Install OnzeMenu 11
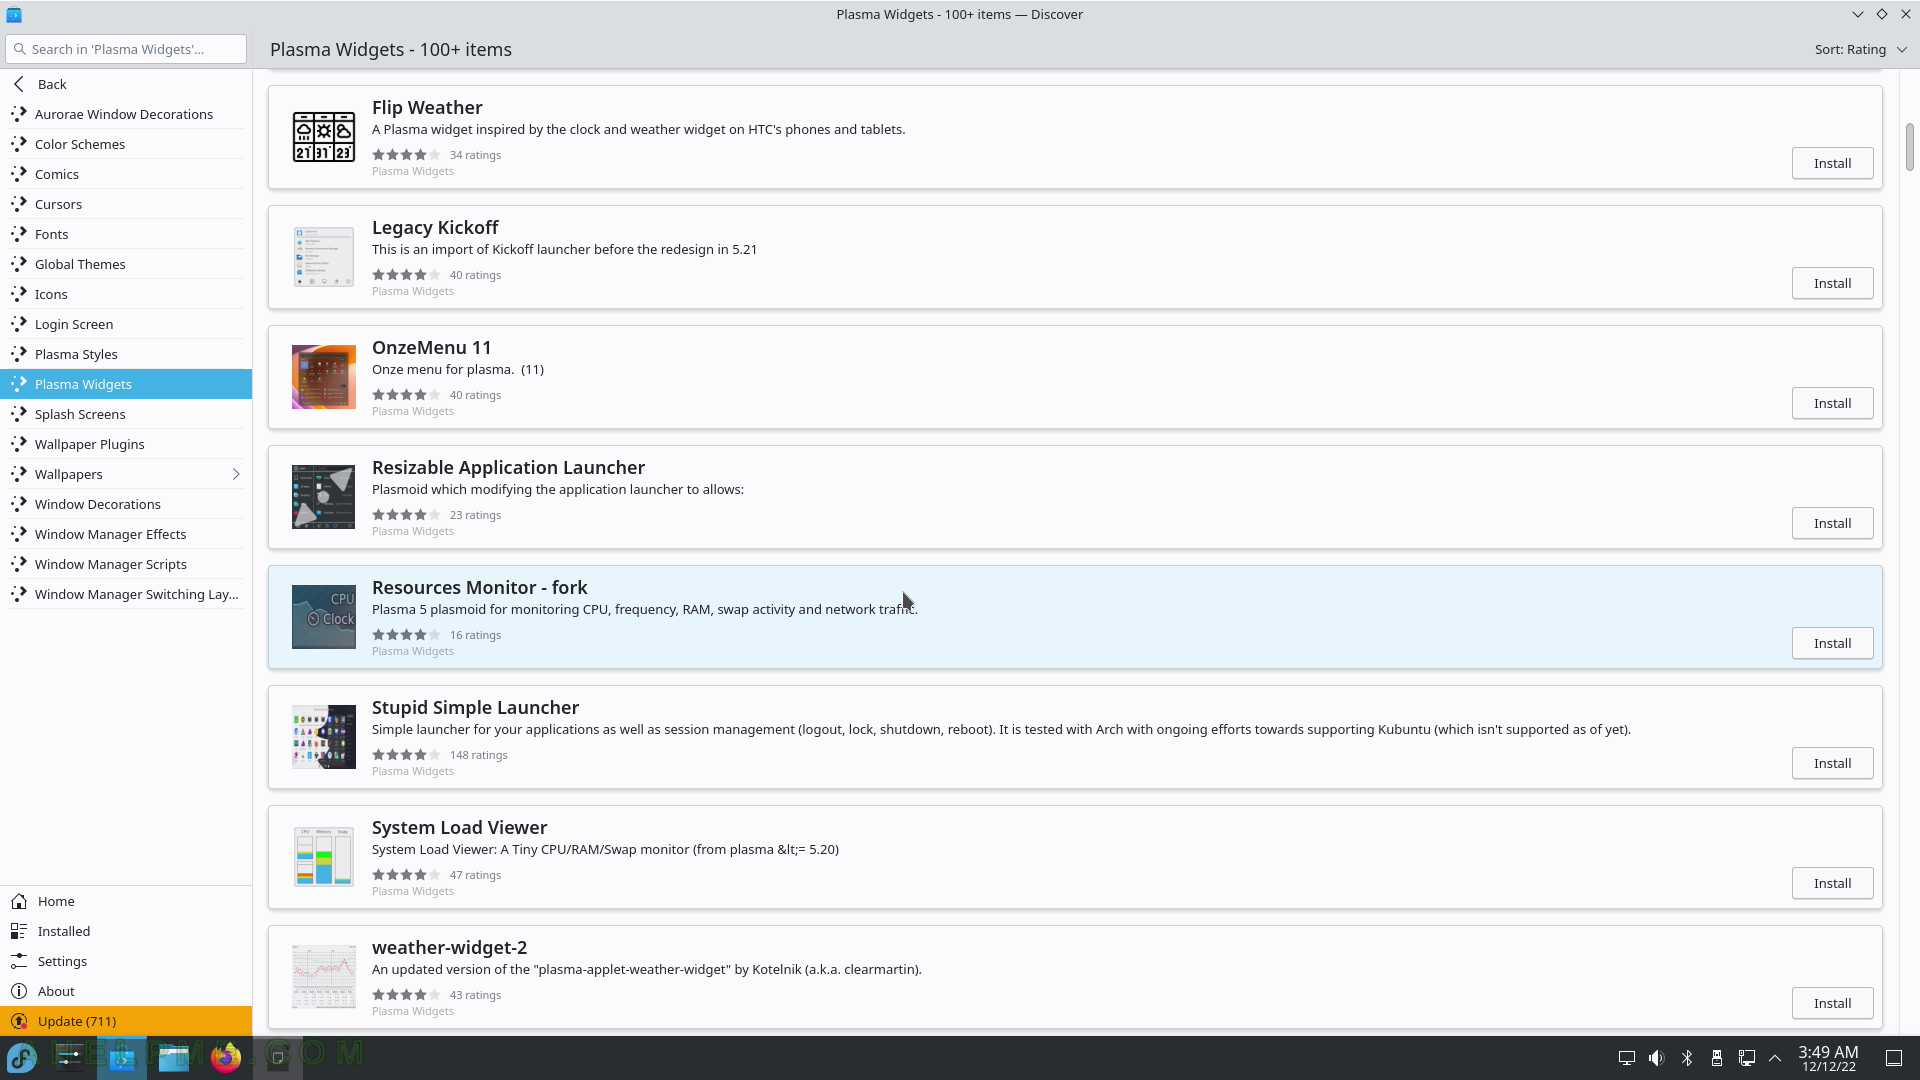The height and width of the screenshot is (1080, 1920). click(1832, 403)
